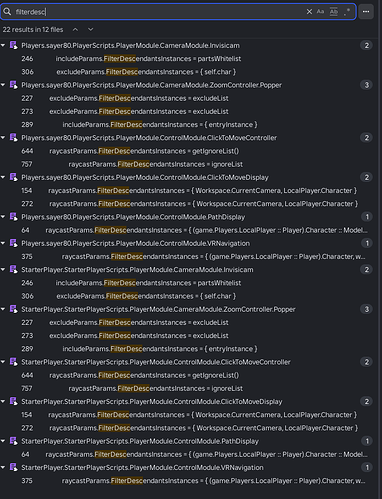Click script icon of StarterPlayer ClickToMoveDisplay

[x=14, y=402]
